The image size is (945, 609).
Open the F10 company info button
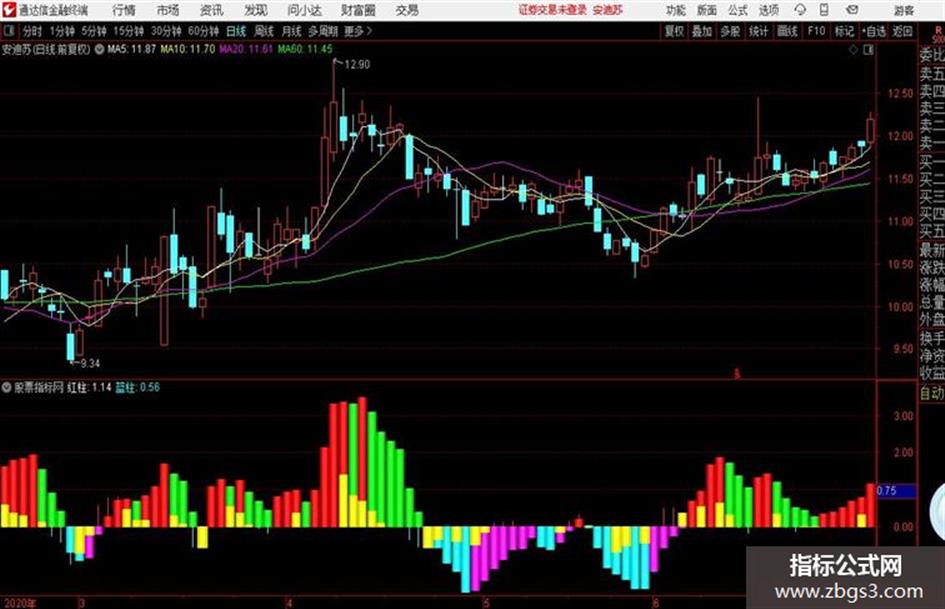click(816, 31)
